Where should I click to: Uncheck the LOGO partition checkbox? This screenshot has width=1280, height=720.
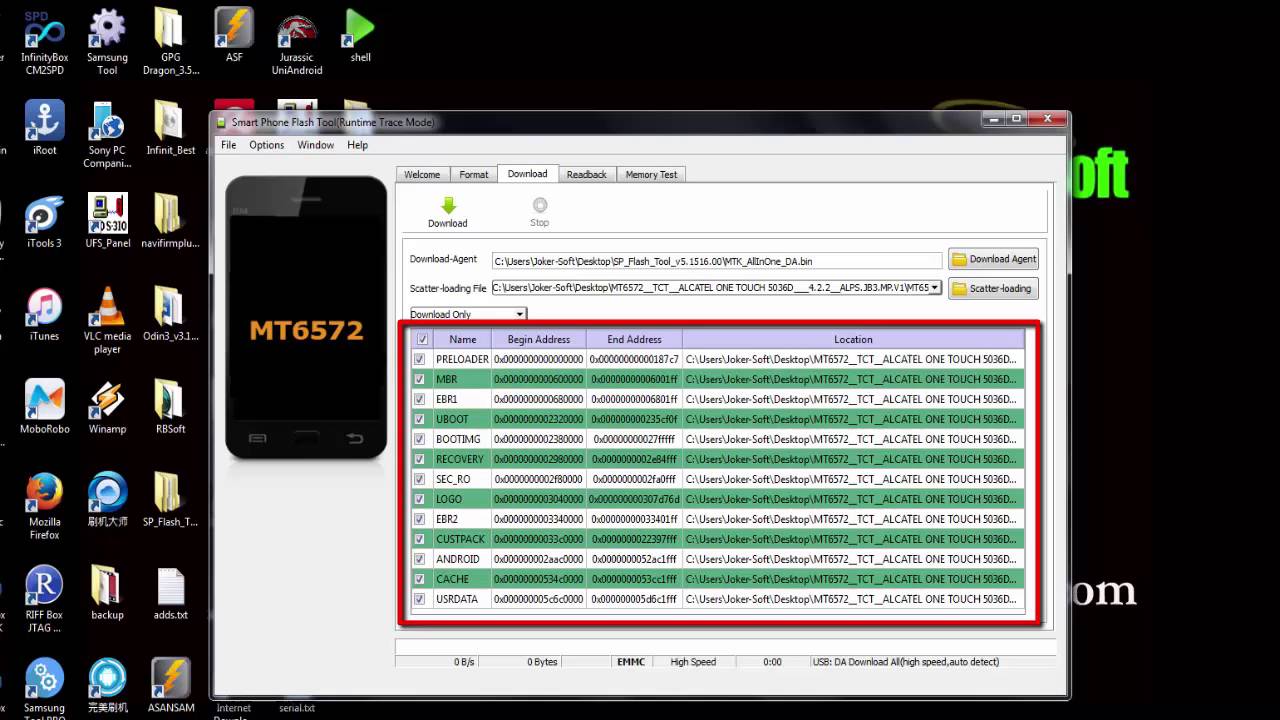click(x=419, y=499)
